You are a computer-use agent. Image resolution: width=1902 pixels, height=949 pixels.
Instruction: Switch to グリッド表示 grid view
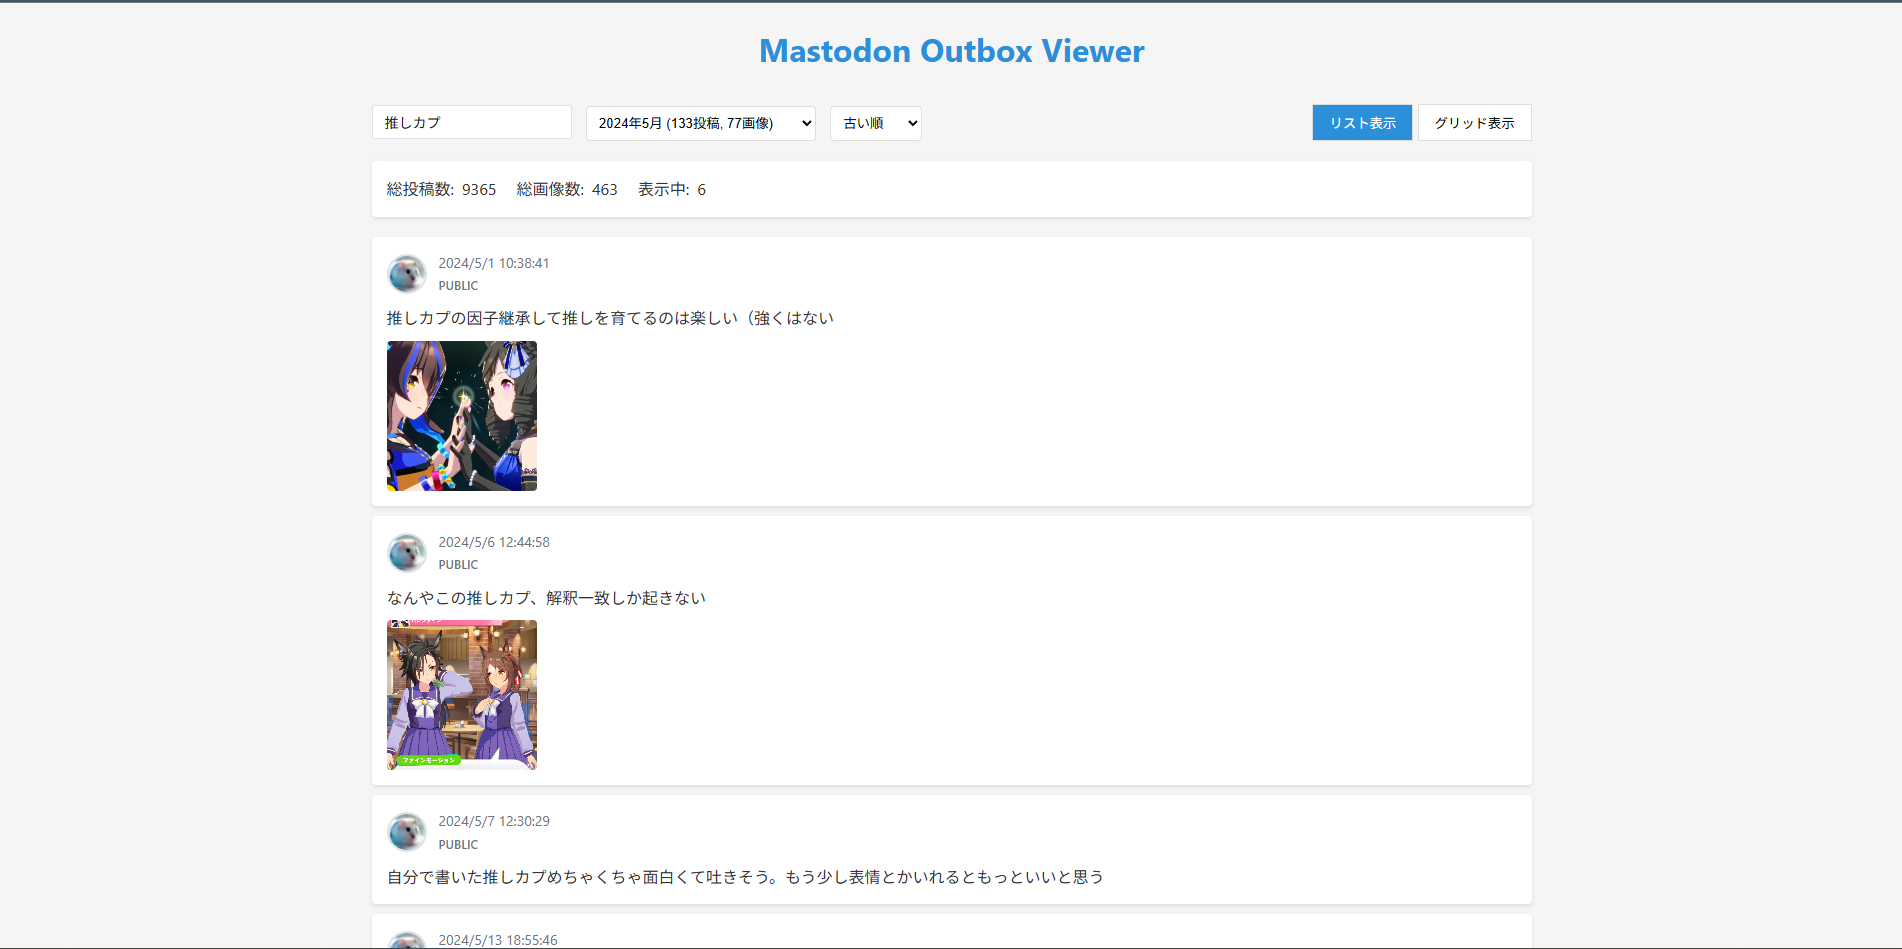pyautogui.click(x=1474, y=123)
